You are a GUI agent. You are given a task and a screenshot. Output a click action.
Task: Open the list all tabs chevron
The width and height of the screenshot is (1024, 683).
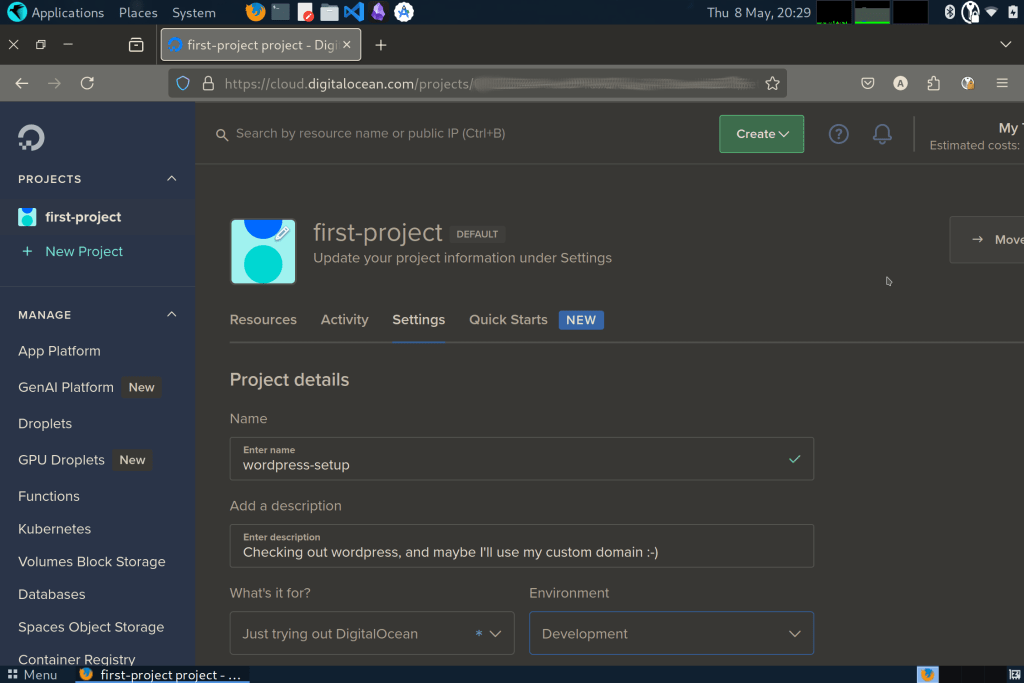point(1005,44)
